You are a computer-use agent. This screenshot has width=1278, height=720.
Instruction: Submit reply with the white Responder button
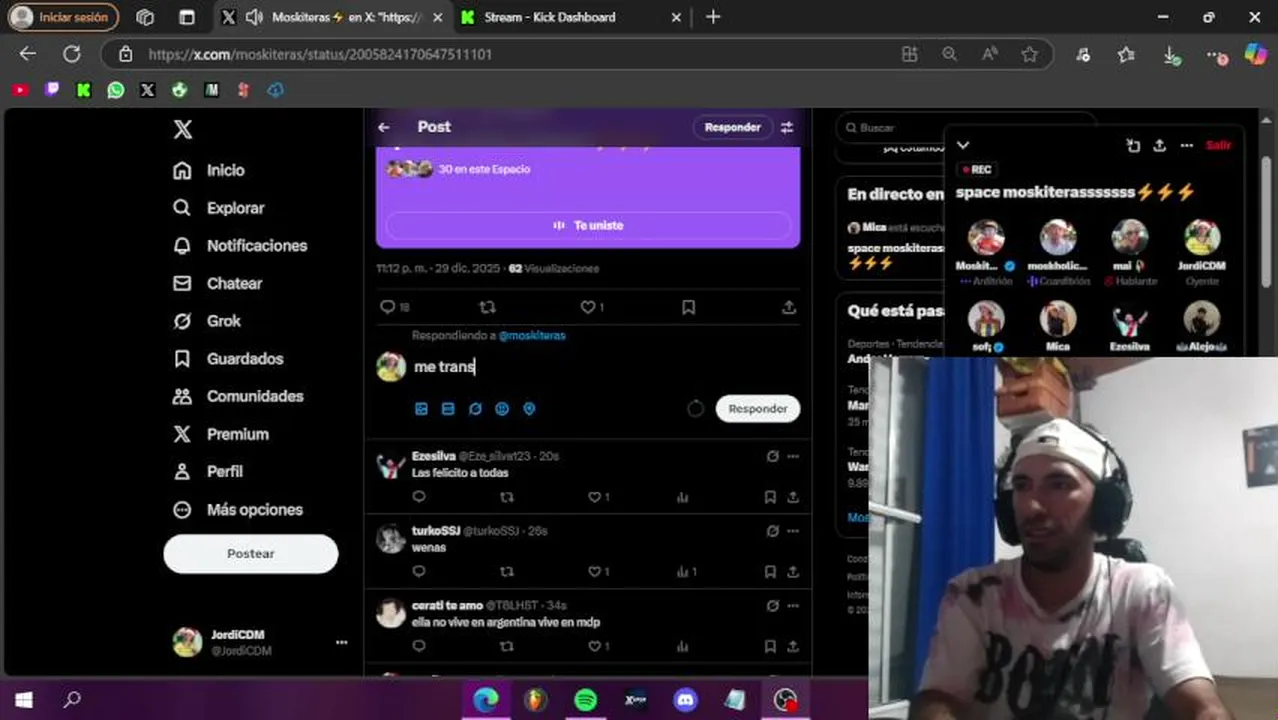tap(758, 408)
